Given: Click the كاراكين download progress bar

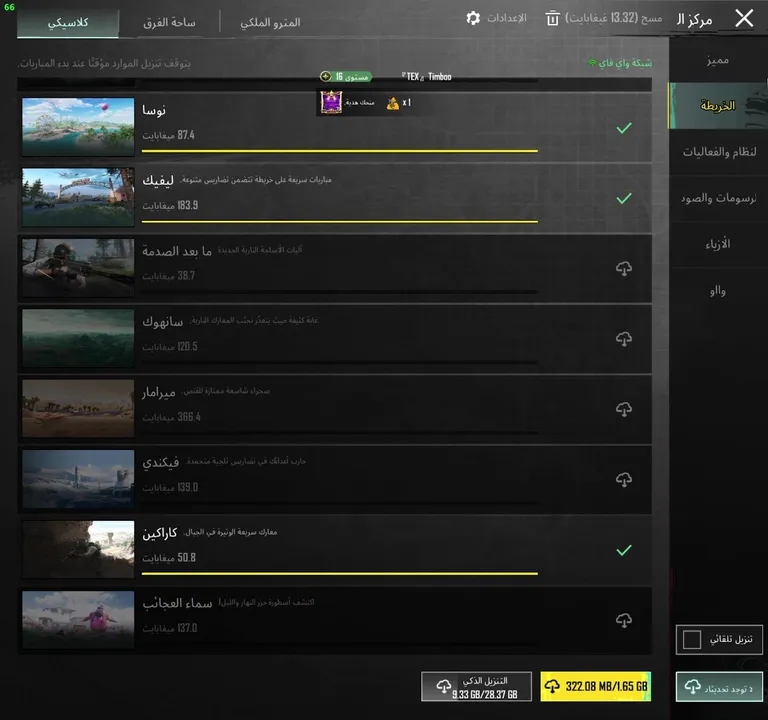Looking at the screenshot, I should [339, 573].
